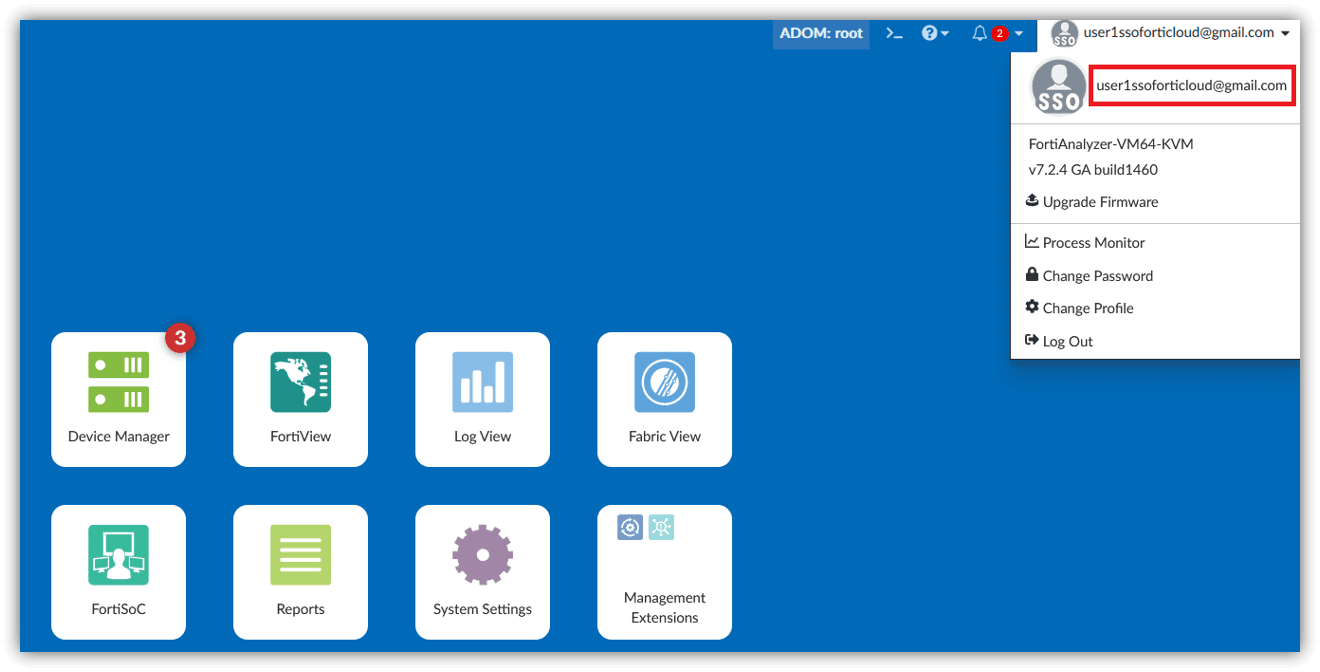1320x672 pixels.
Task: Open the Management Extensions tile
Action: [664, 572]
